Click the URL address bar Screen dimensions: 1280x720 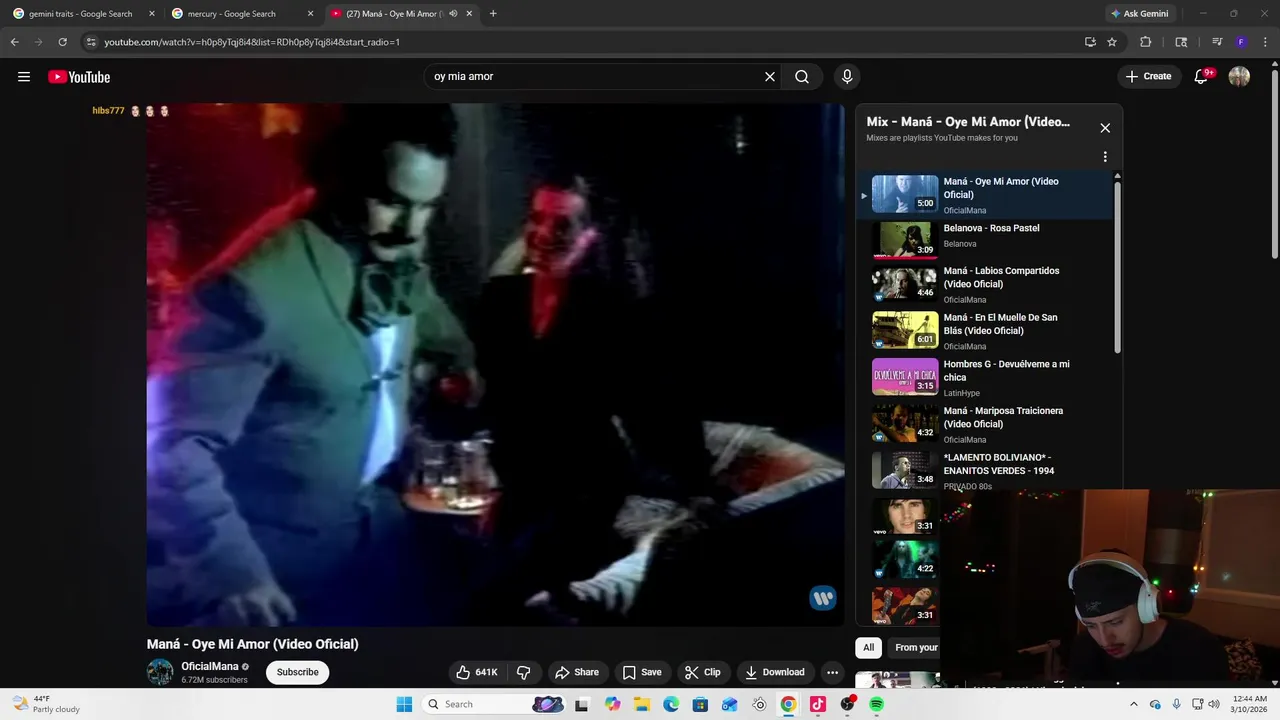coord(580,42)
